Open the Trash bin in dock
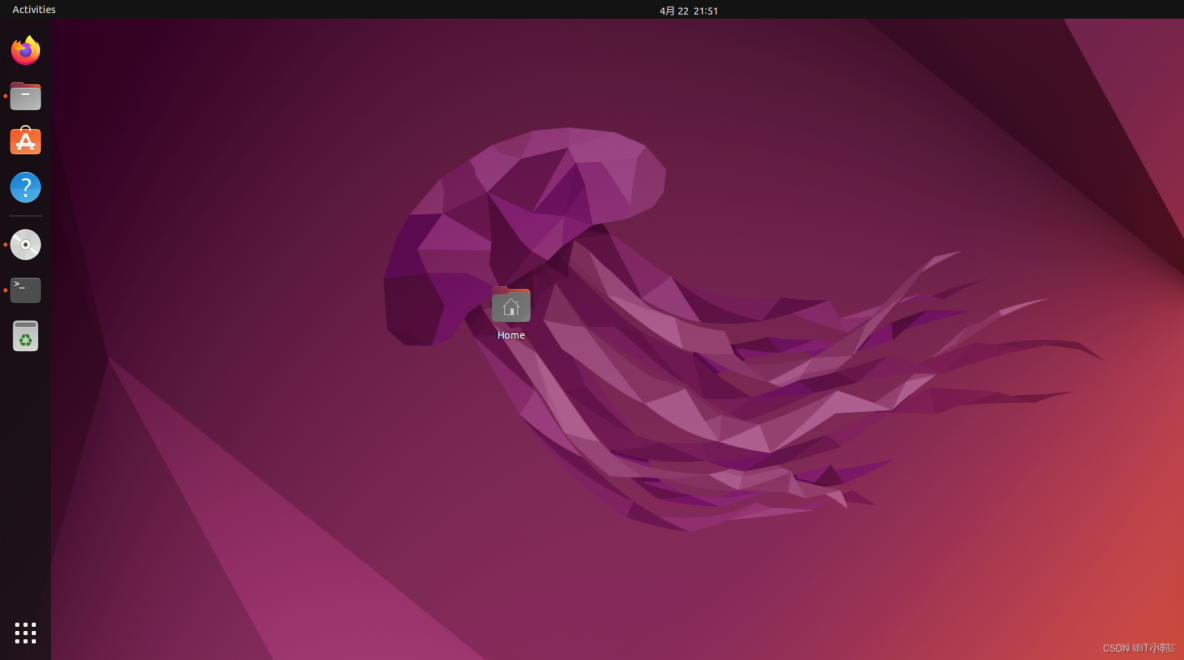This screenshot has width=1184, height=660. [25, 336]
